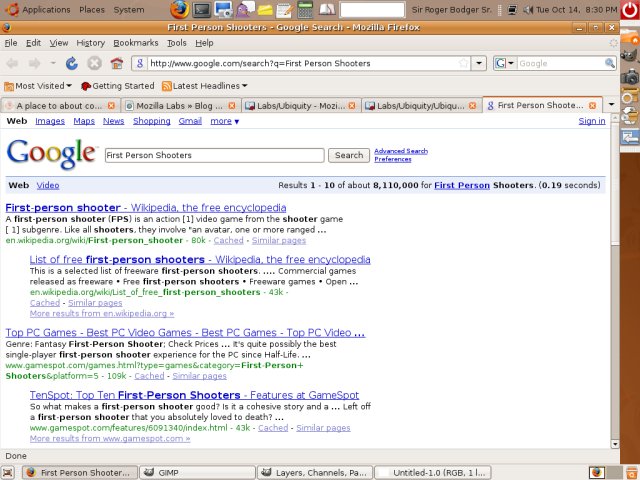
Task: Reload the current page
Action: (72, 63)
